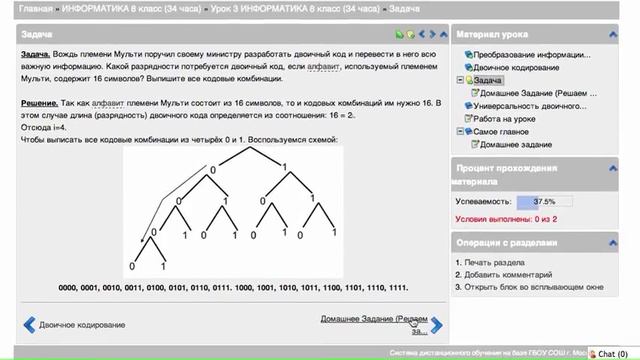Click Печать раздела operation
640x360 pixels.
[494, 263]
